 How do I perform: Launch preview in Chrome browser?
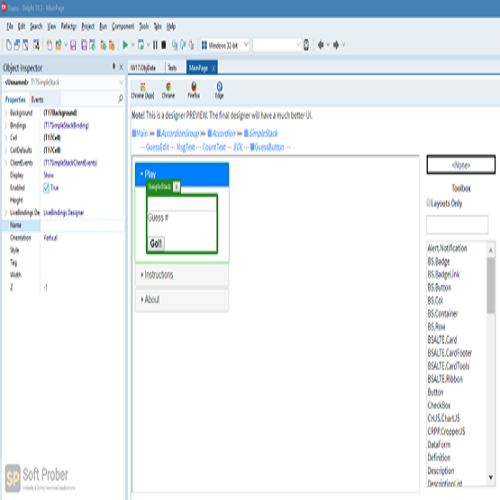click(168, 91)
